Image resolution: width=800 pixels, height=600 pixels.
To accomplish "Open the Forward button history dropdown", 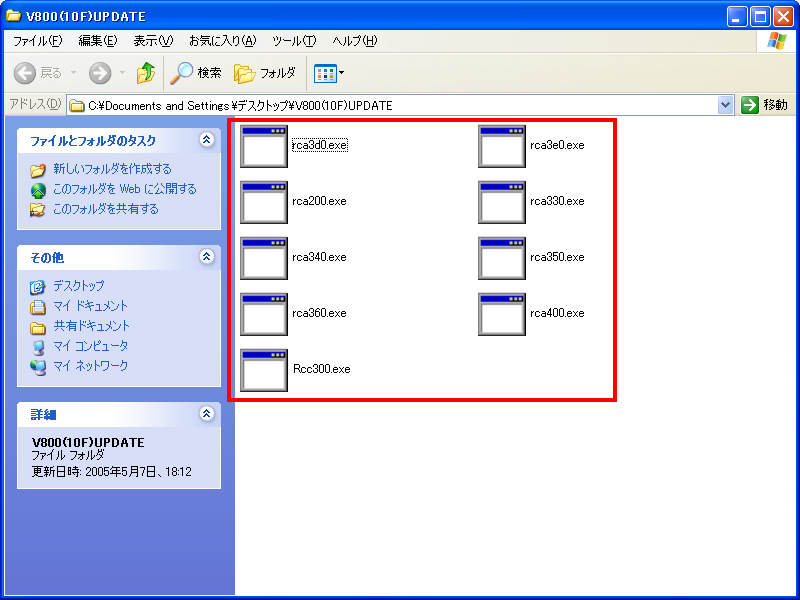I will (x=122, y=73).
